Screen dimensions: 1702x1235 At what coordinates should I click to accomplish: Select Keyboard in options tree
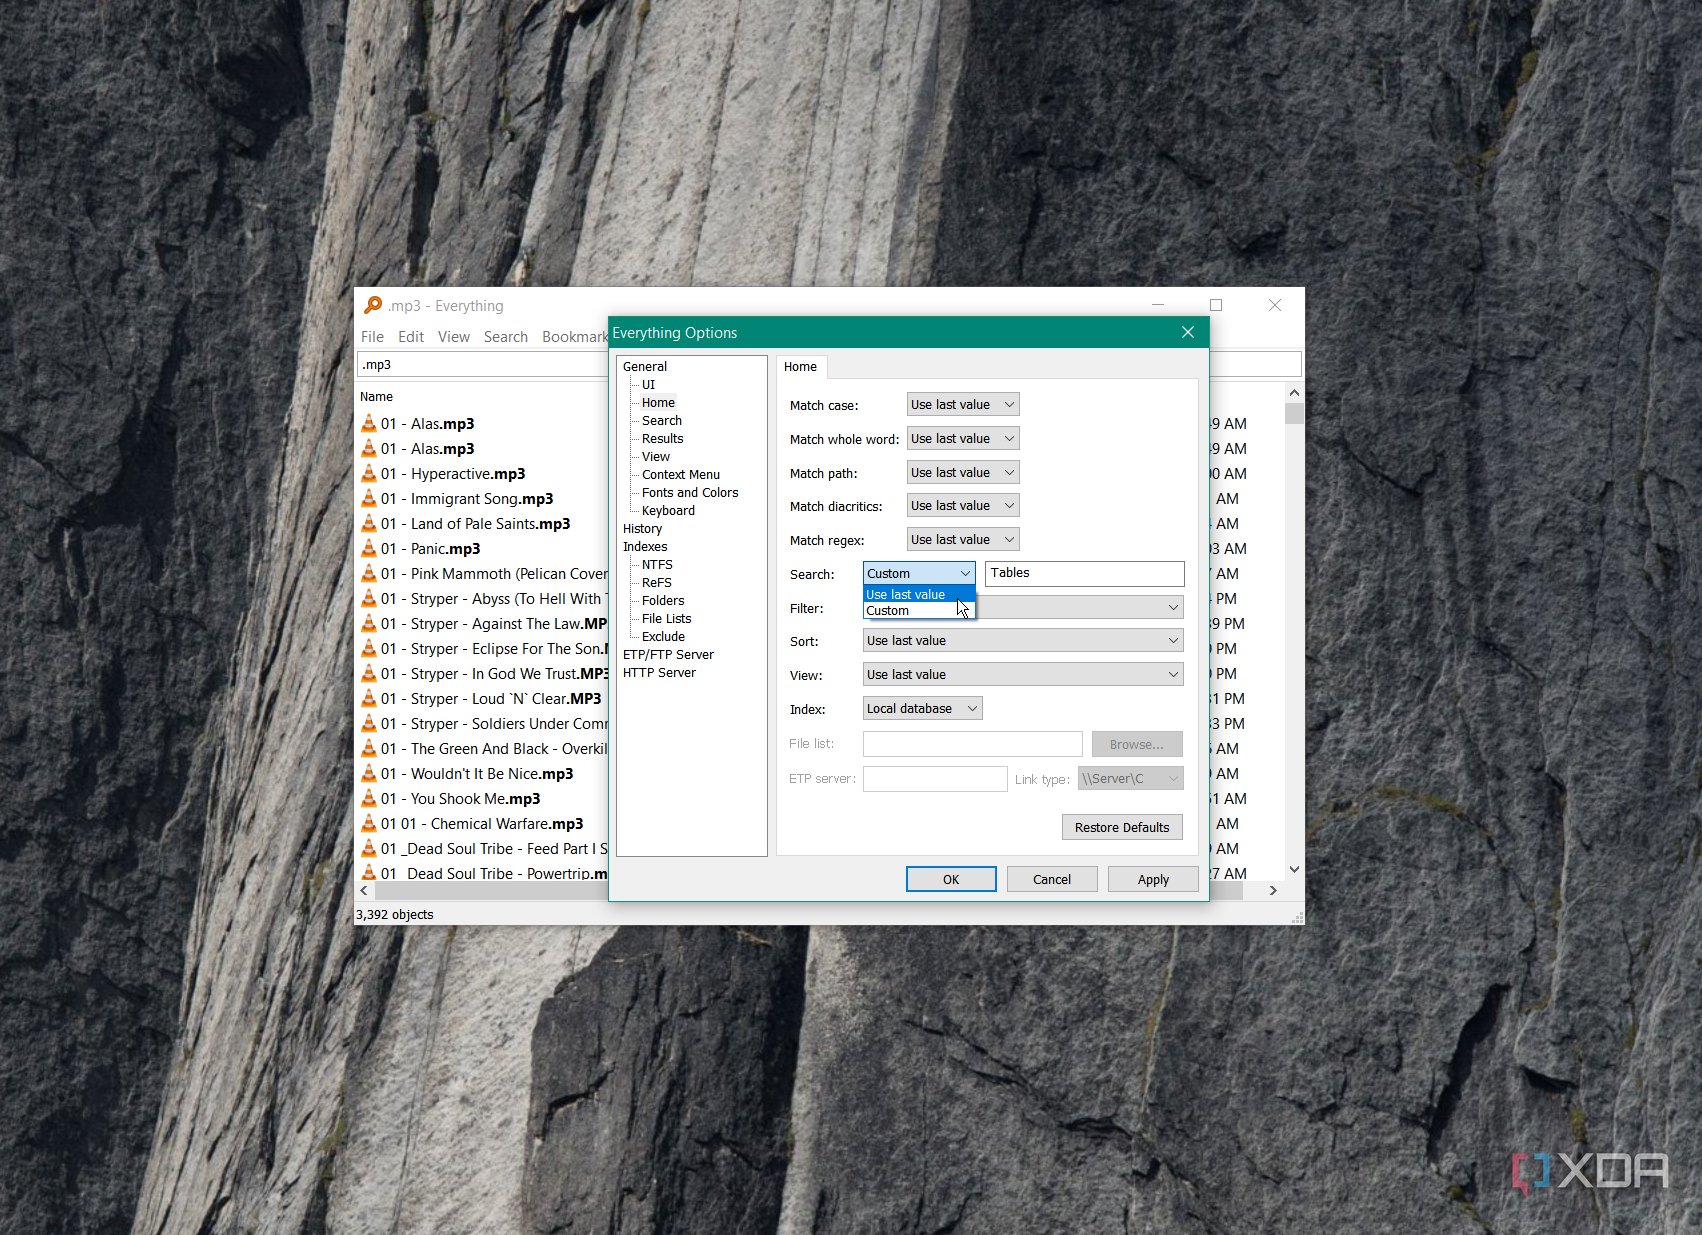[668, 511]
